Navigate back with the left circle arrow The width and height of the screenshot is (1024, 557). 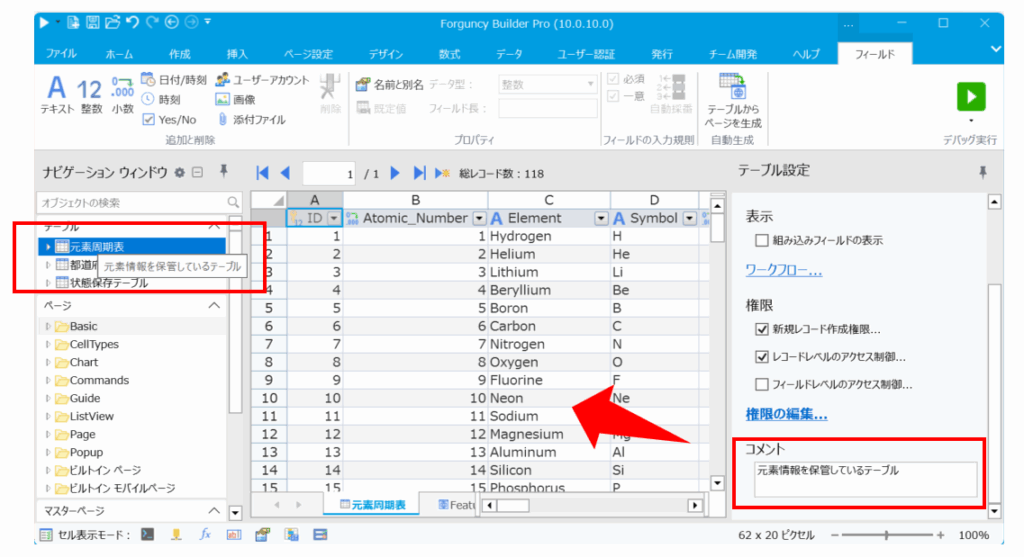[172, 23]
